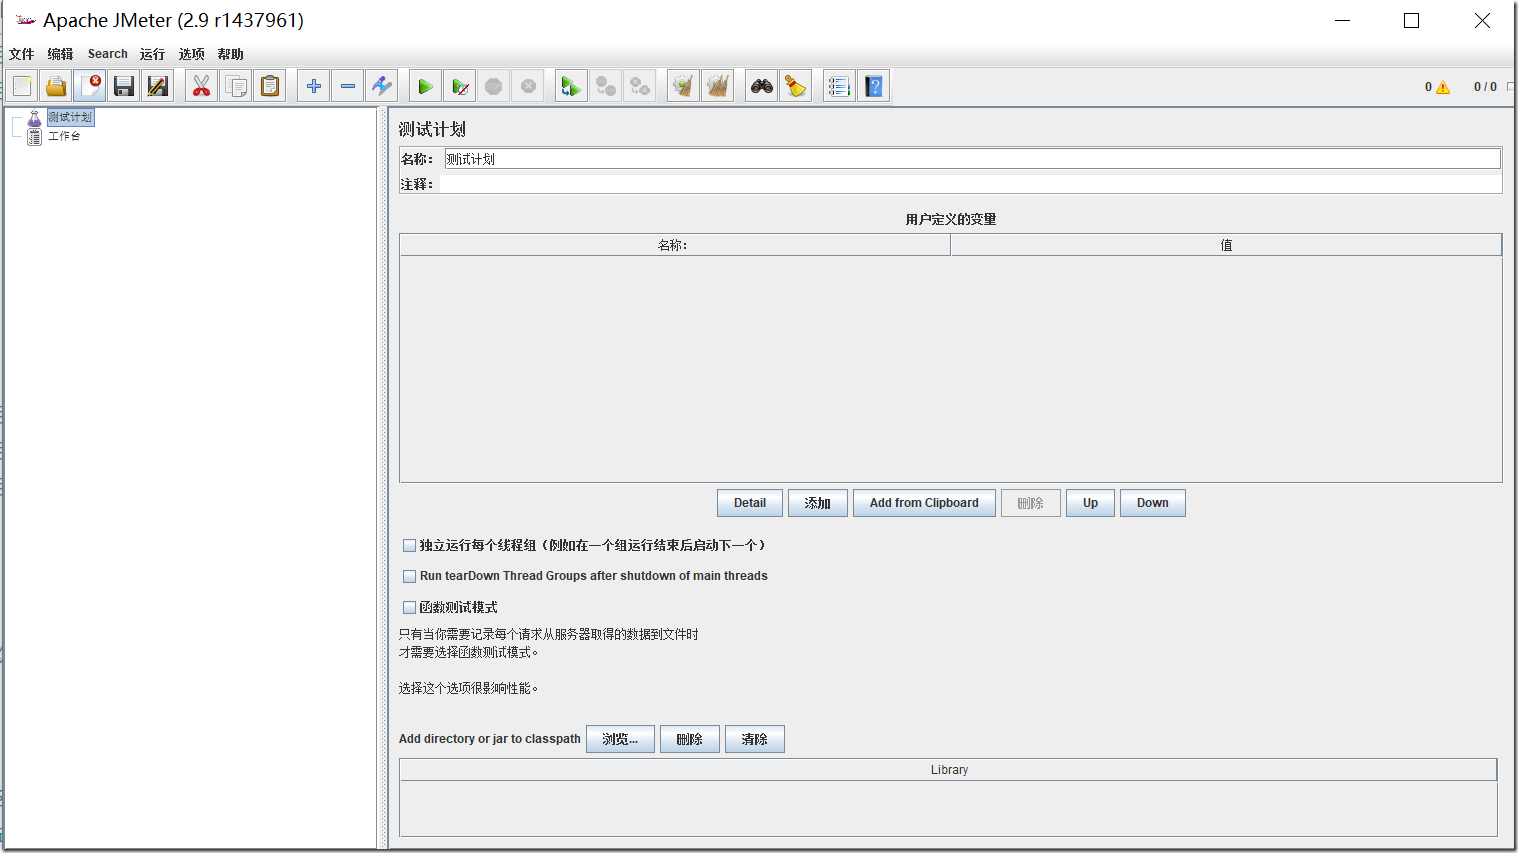The width and height of the screenshot is (1518, 853).
Task: Focus the 名称 input field
Action: click(x=971, y=159)
